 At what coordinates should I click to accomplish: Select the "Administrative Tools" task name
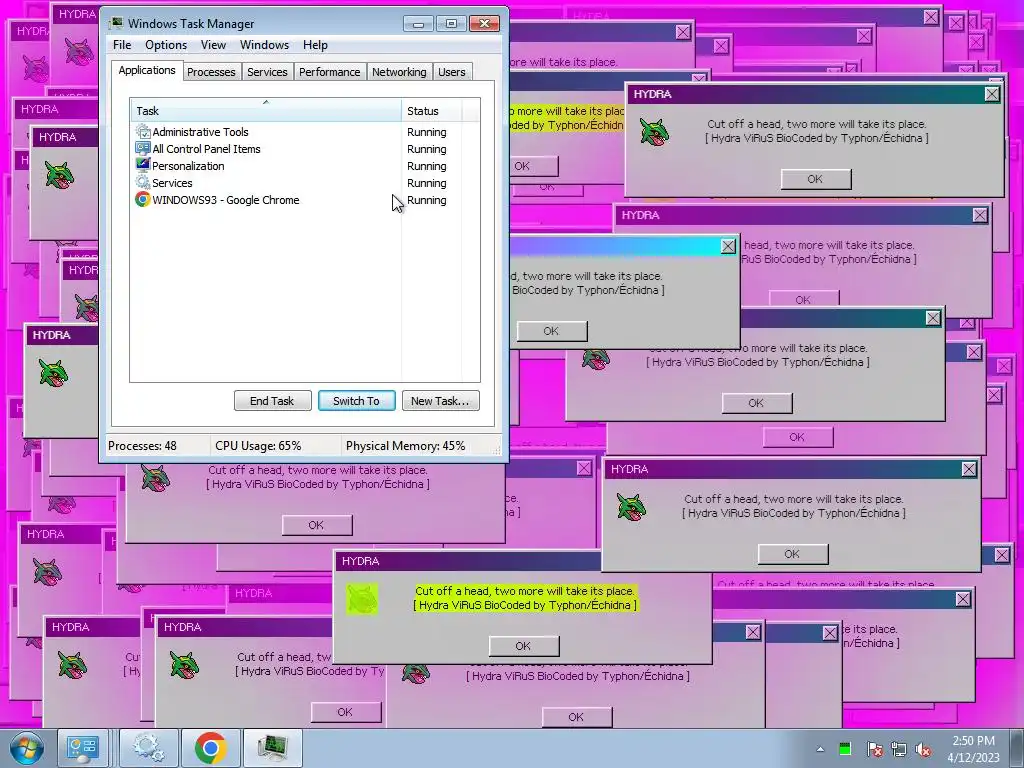click(x=200, y=132)
